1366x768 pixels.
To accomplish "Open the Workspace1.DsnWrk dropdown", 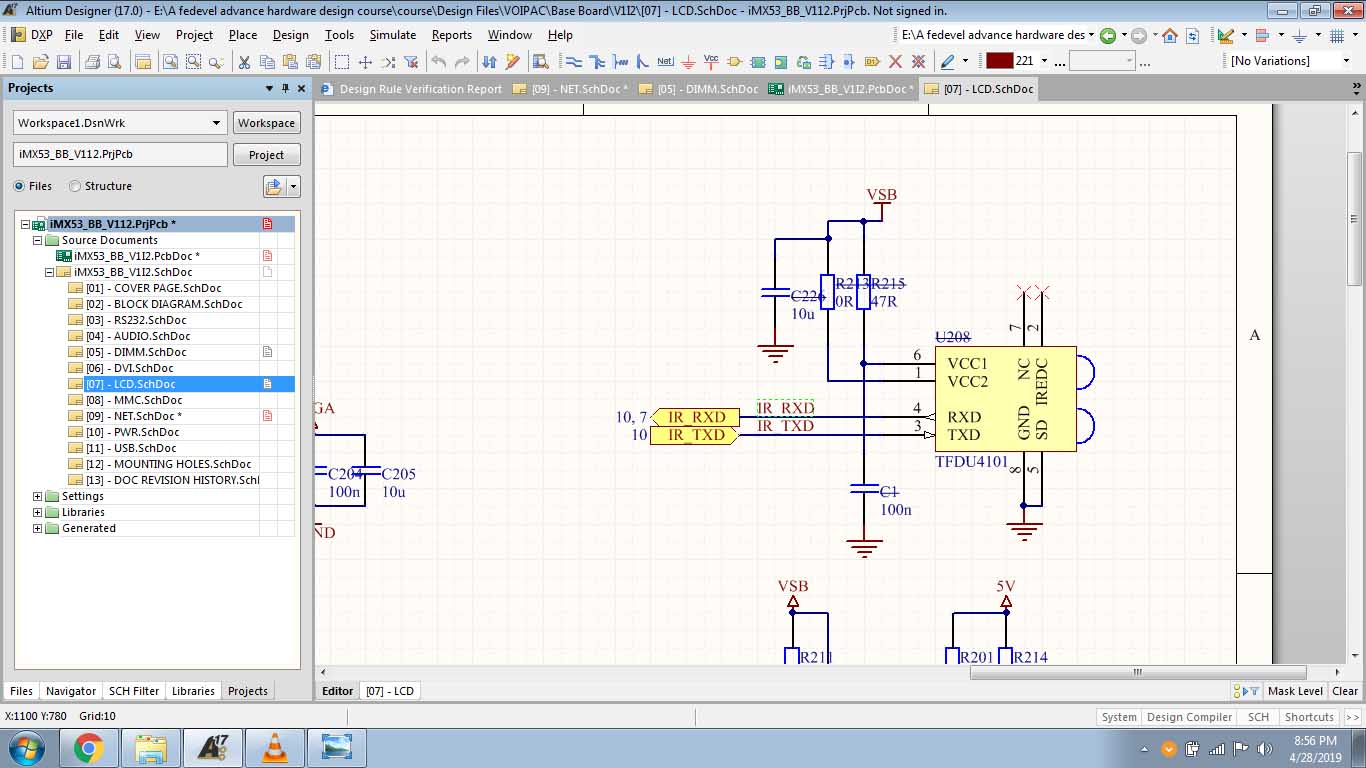I will point(216,123).
